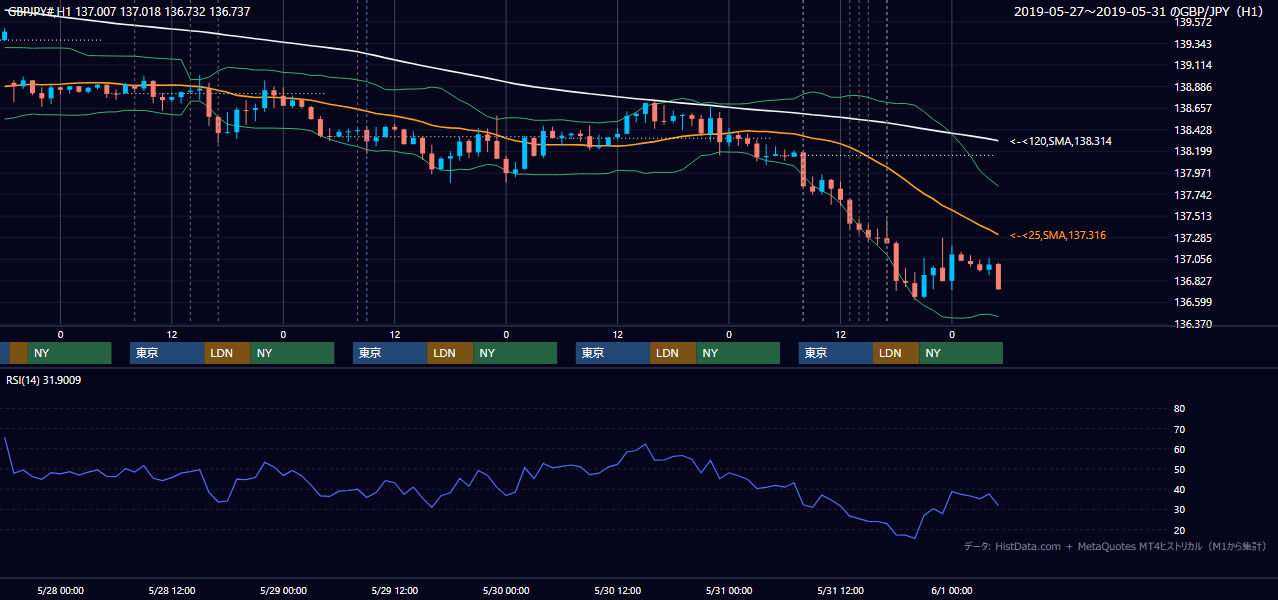Click the 6/1 00:00 date label
Viewport: 1278px width, 600px height.
click(x=952, y=590)
